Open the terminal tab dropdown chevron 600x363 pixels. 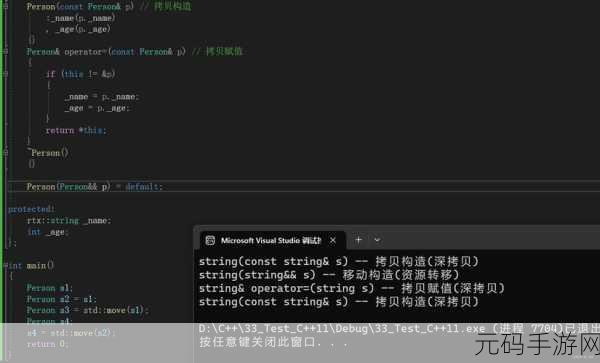pos(377,240)
